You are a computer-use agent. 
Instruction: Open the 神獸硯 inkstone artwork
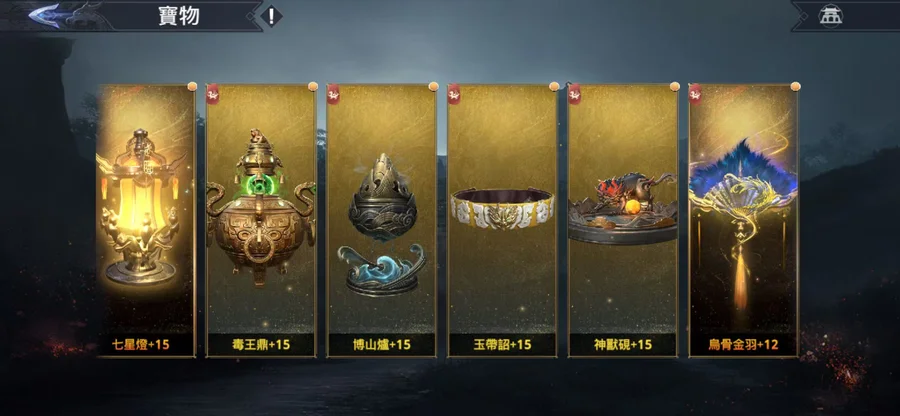(x=623, y=209)
